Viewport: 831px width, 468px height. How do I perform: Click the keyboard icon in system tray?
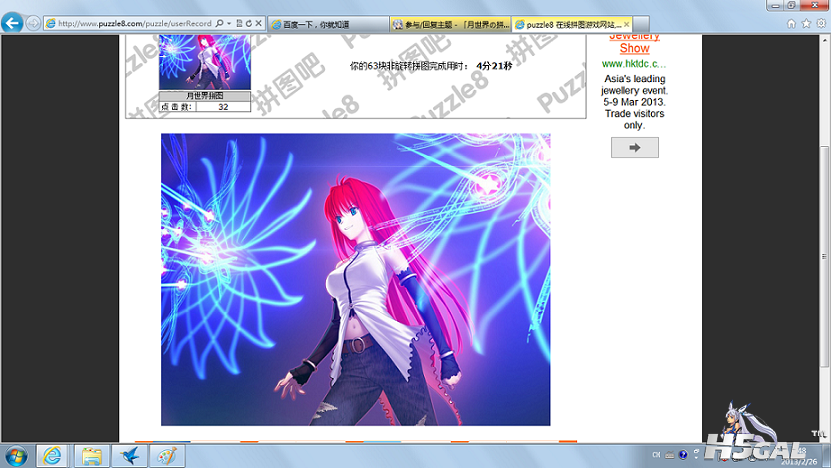[669, 455]
